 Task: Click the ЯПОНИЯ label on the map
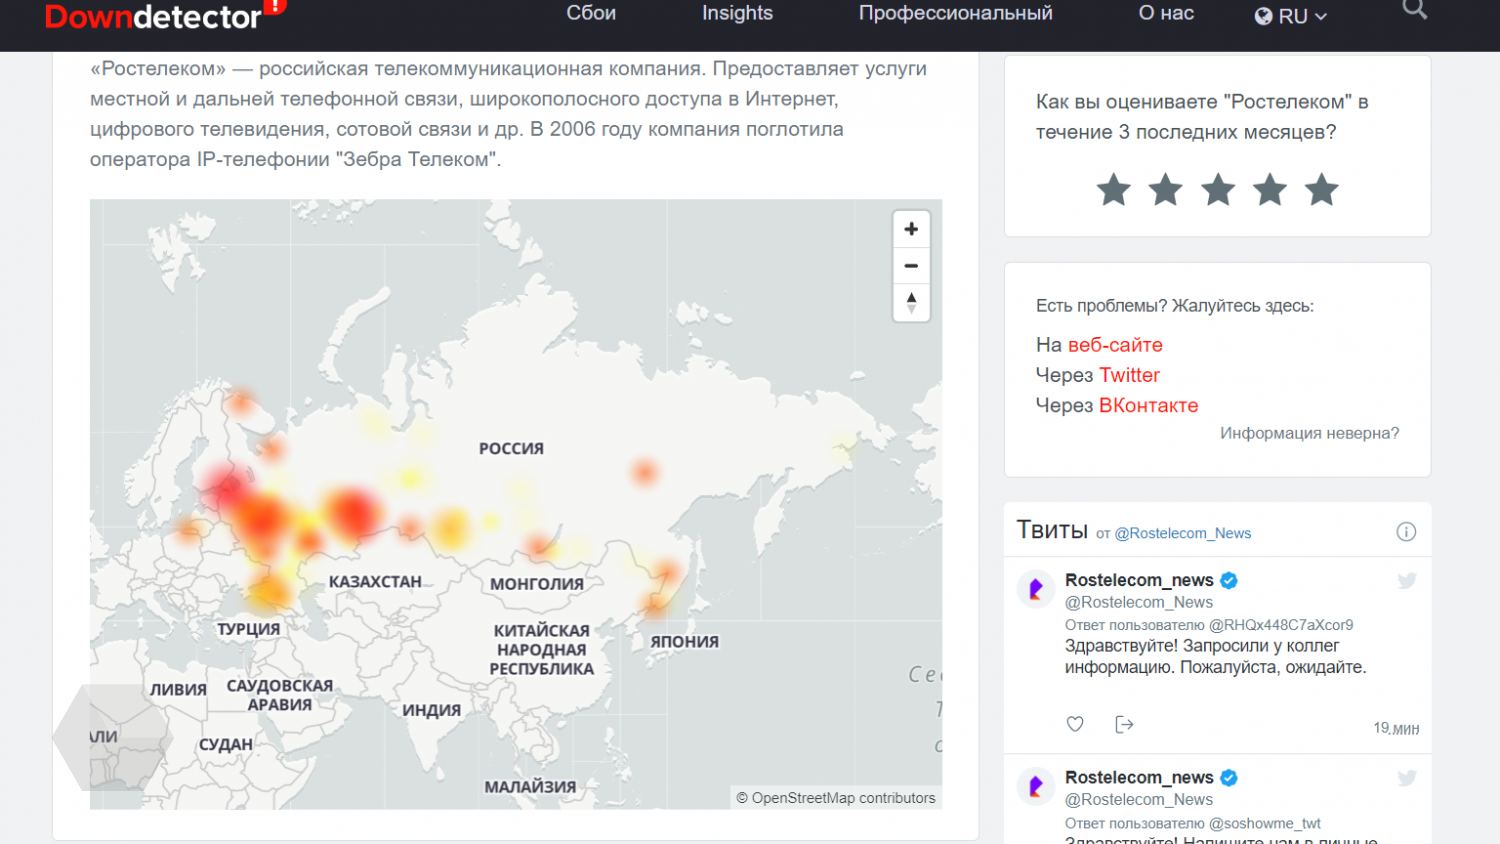coord(685,642)
